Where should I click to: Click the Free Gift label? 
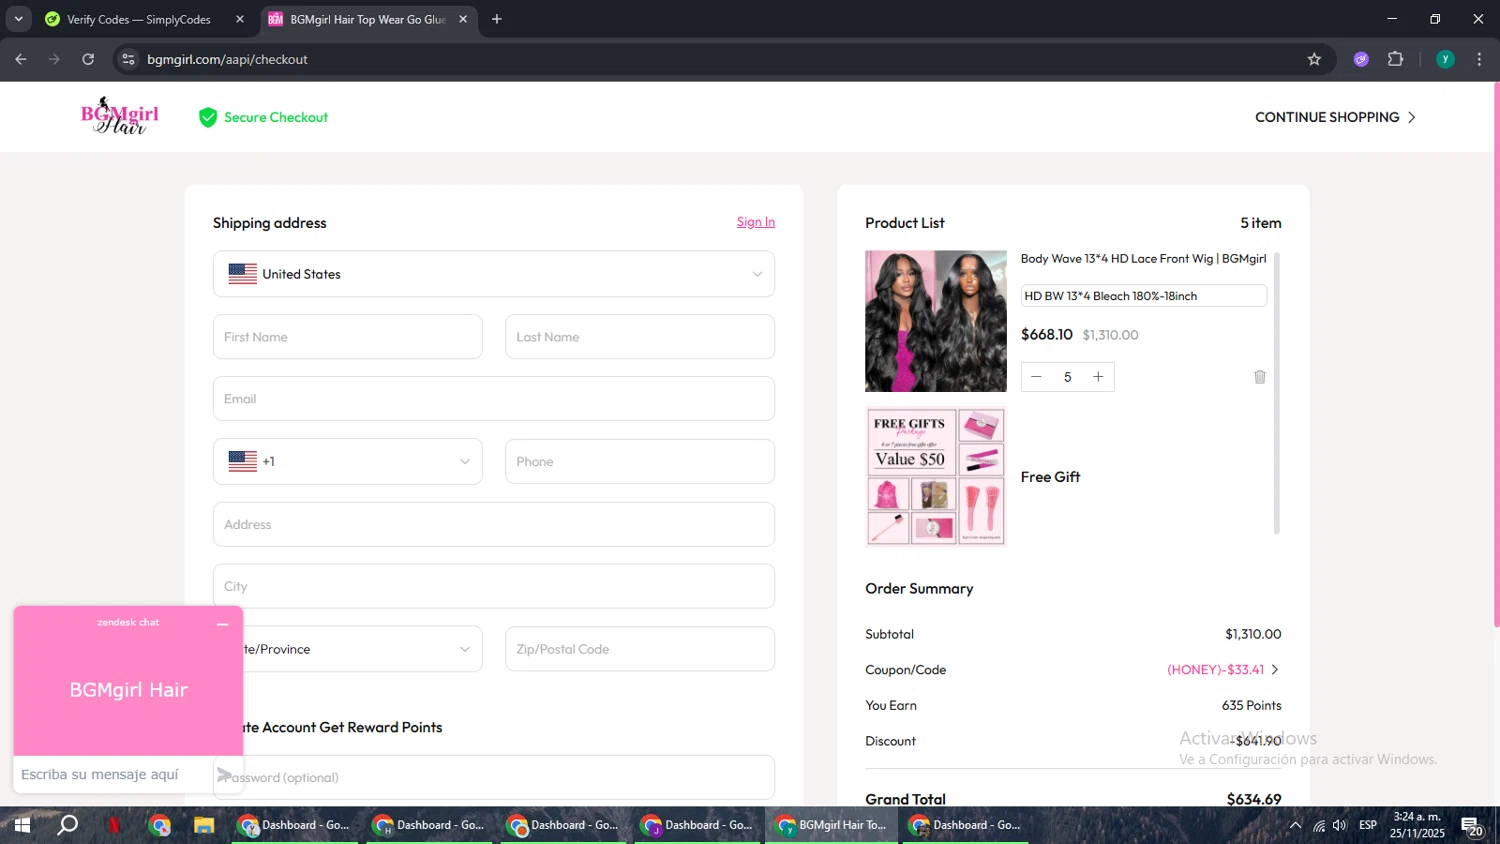(x=1050, y=477)
